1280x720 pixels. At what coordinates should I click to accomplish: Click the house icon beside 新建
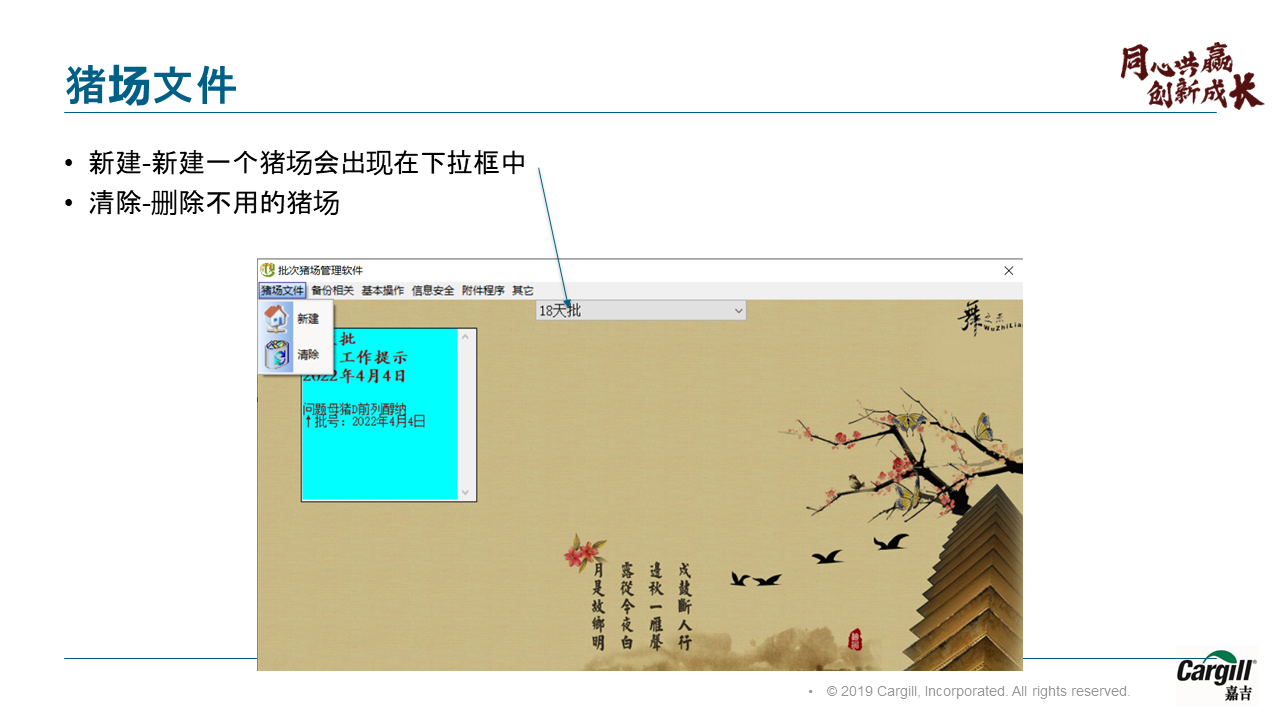click(x=276, y=319)
